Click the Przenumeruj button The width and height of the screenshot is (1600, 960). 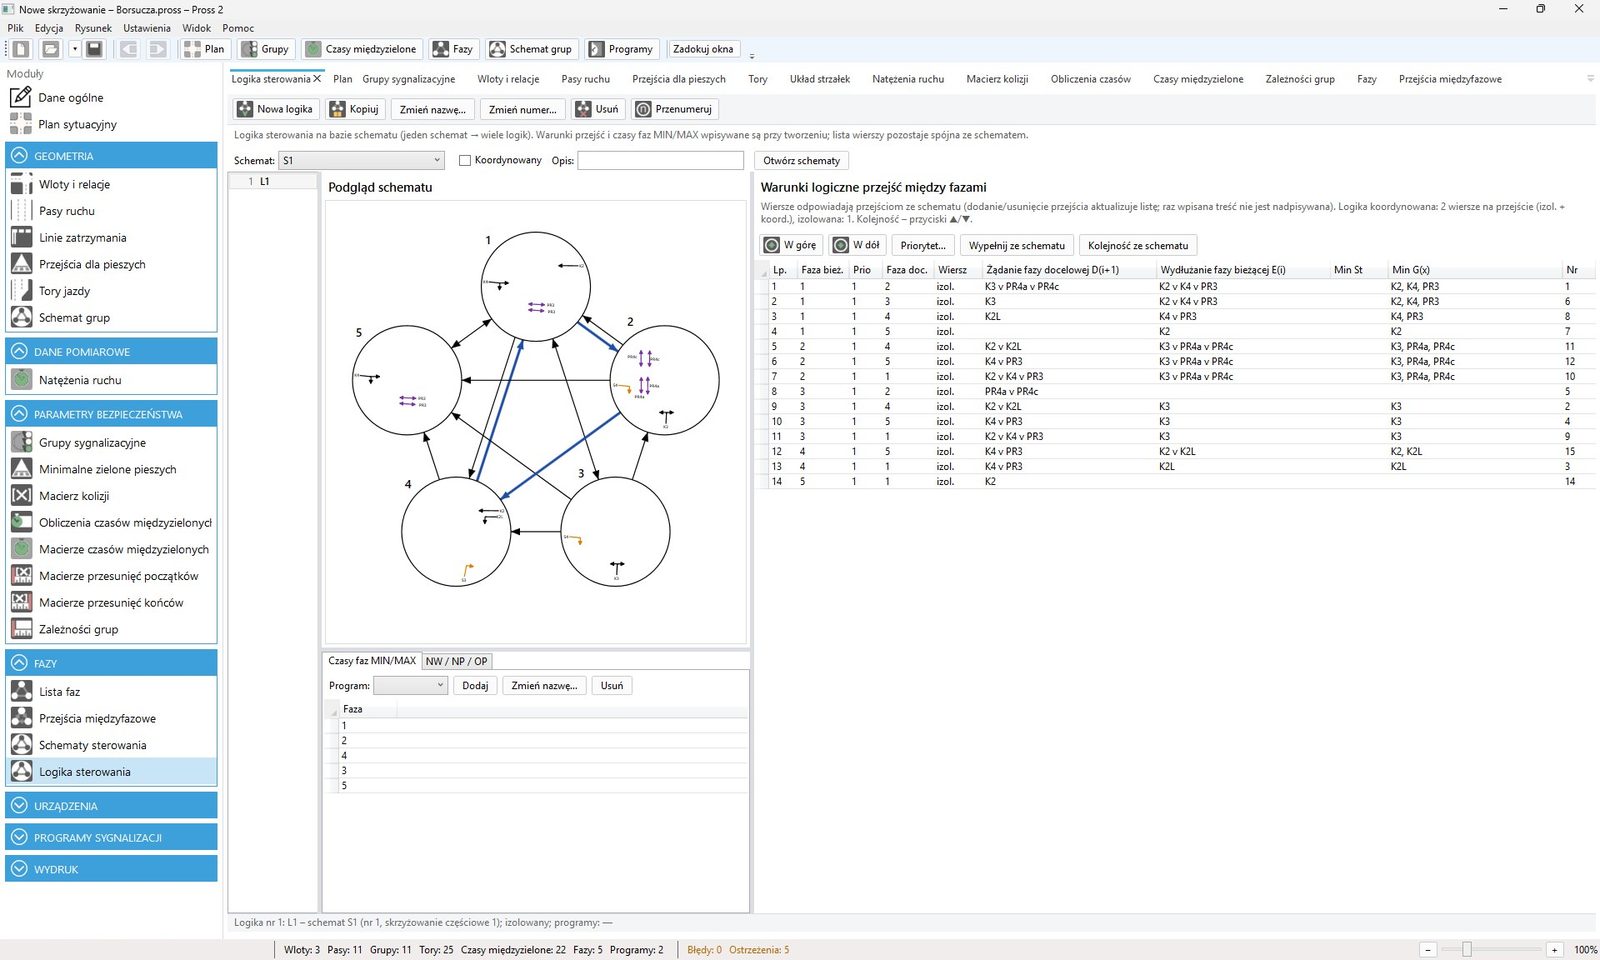click(x=674, y=109)
